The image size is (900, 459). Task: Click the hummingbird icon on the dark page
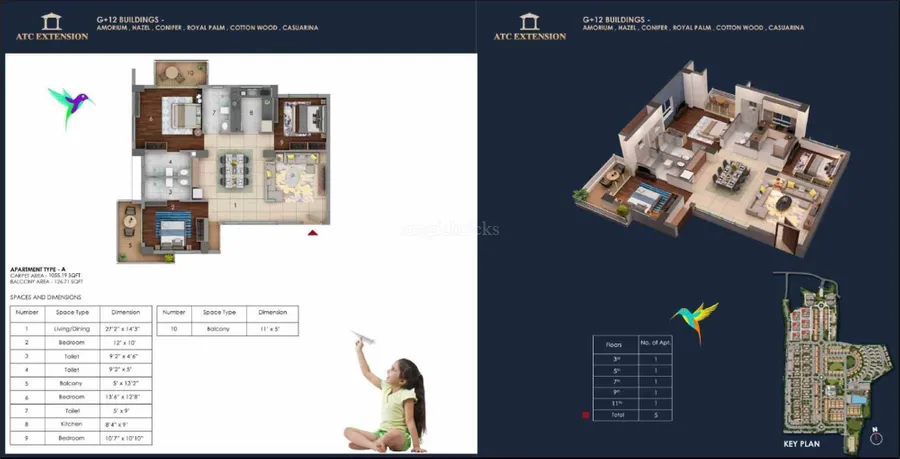(x=696, y=320)
